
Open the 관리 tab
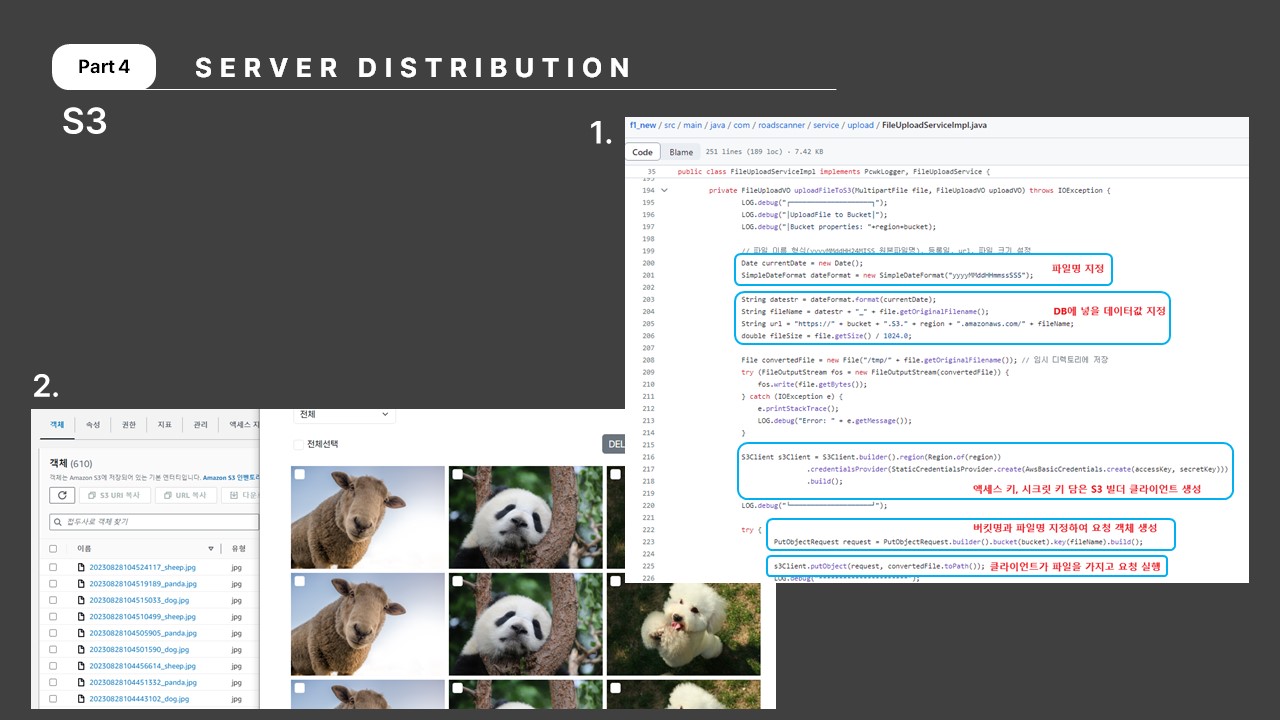pyautogui.click(x=201, y=425)
